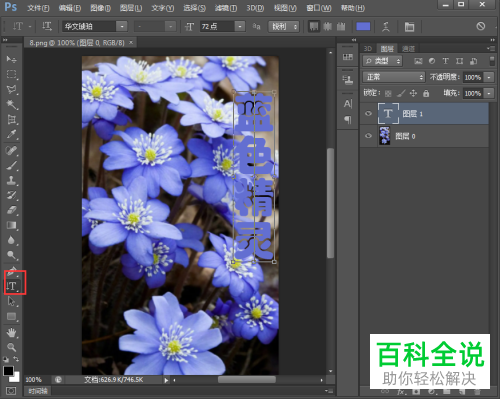
Task: Select the History Brush tool
Action: [11, 195]
